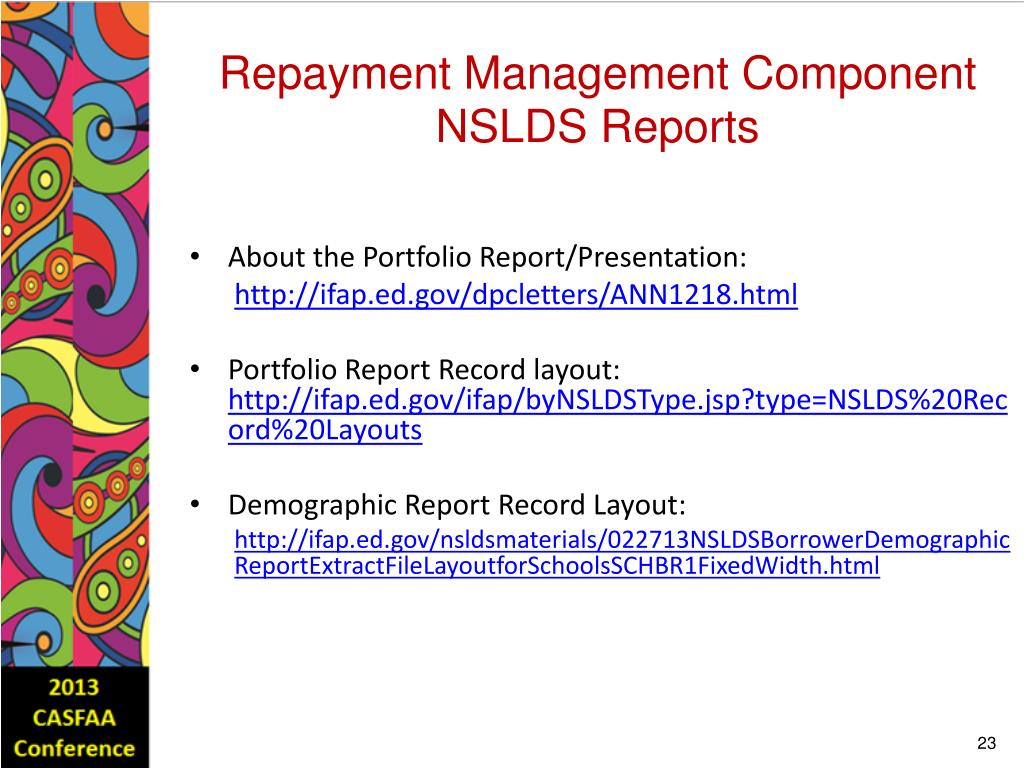Open the ANN1218.html dpcletters link
The height and width of the screenshot is (768, 1024).
516,295
